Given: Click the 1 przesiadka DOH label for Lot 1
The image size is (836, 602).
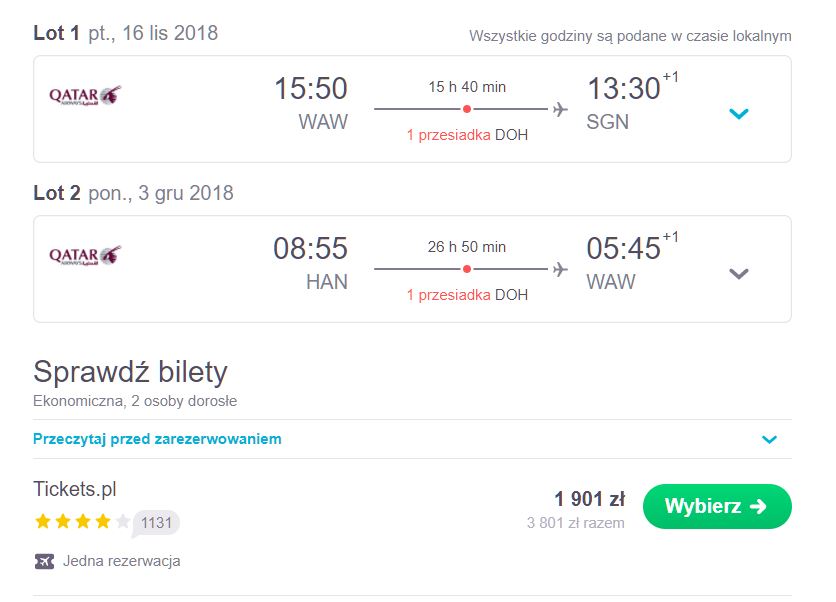Looking at the screenshot, I should [x=467, y=135].
